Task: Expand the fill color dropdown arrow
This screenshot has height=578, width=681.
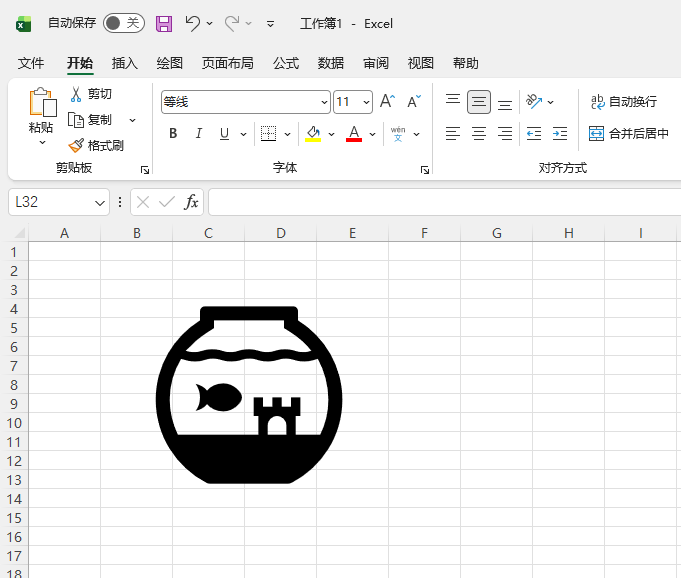Action: click(x=332, y=134)
